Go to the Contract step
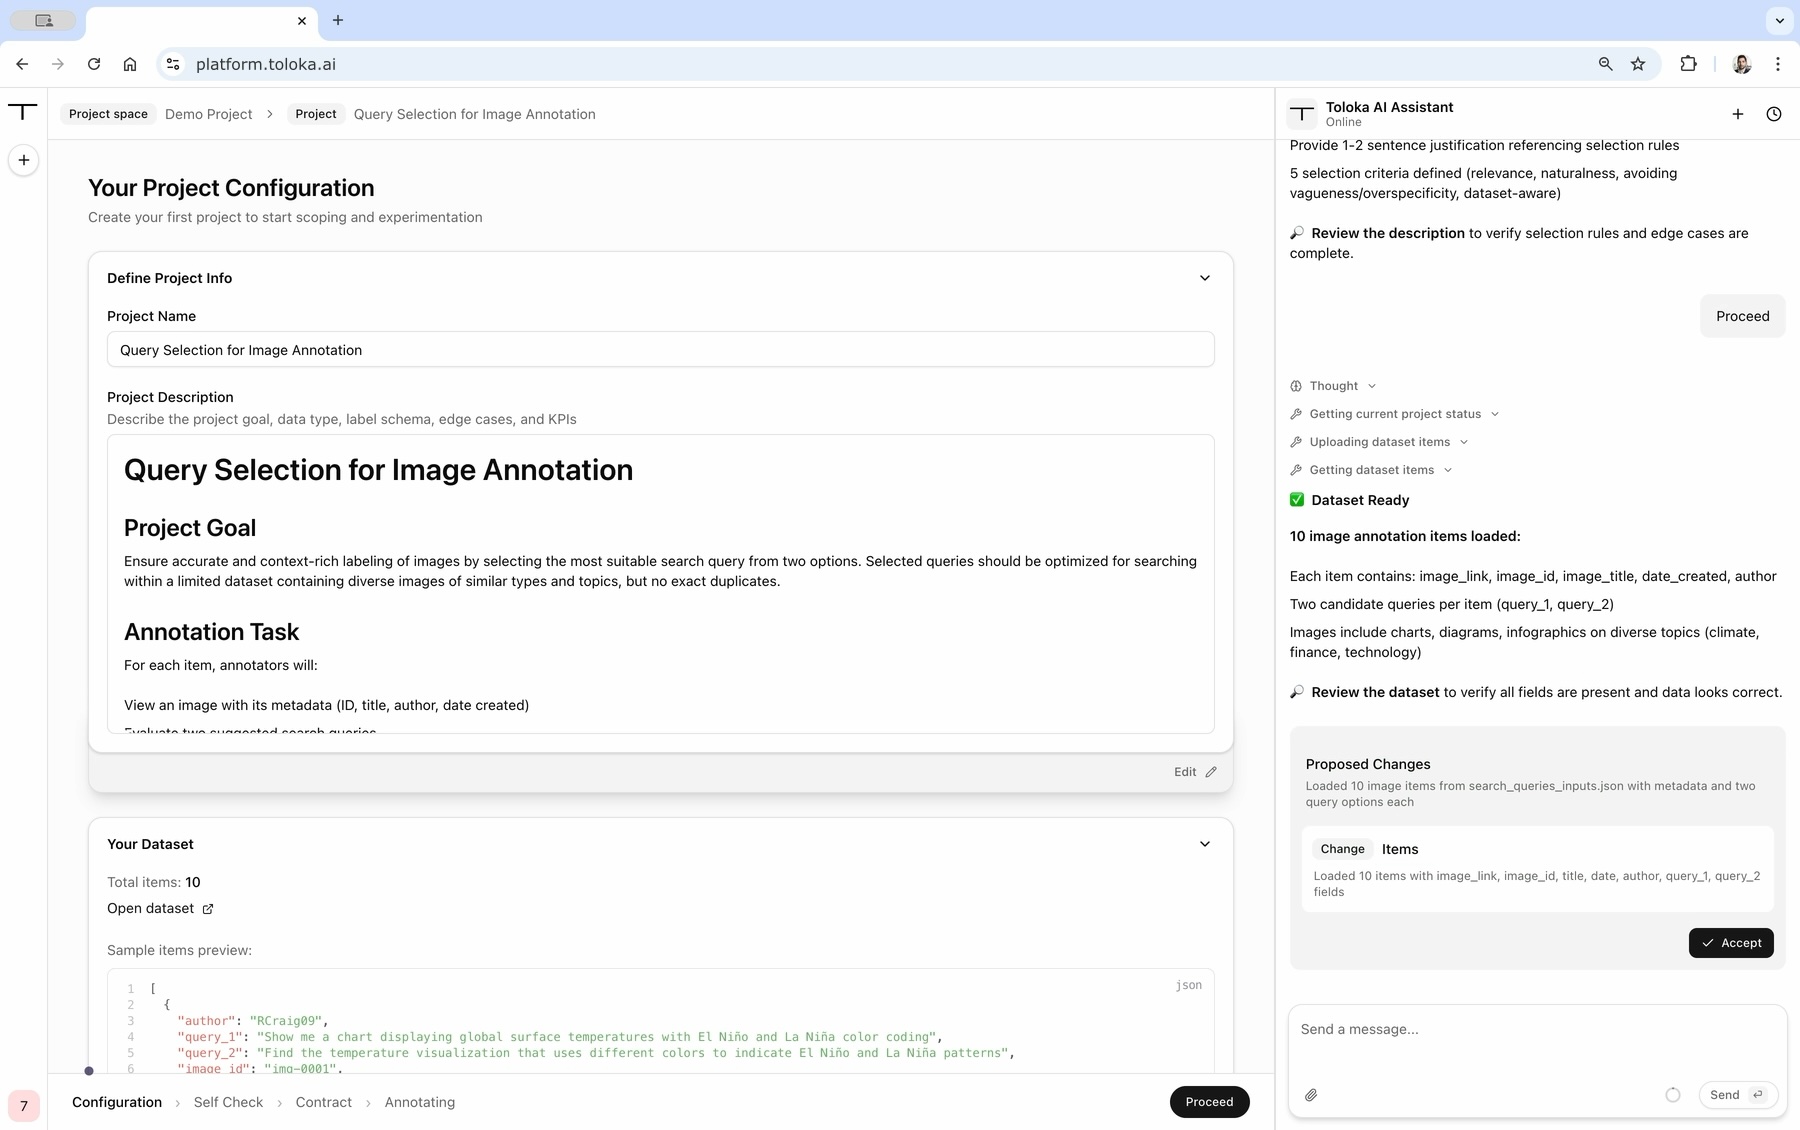1800x1130 pixels. tap(323, 1102)
